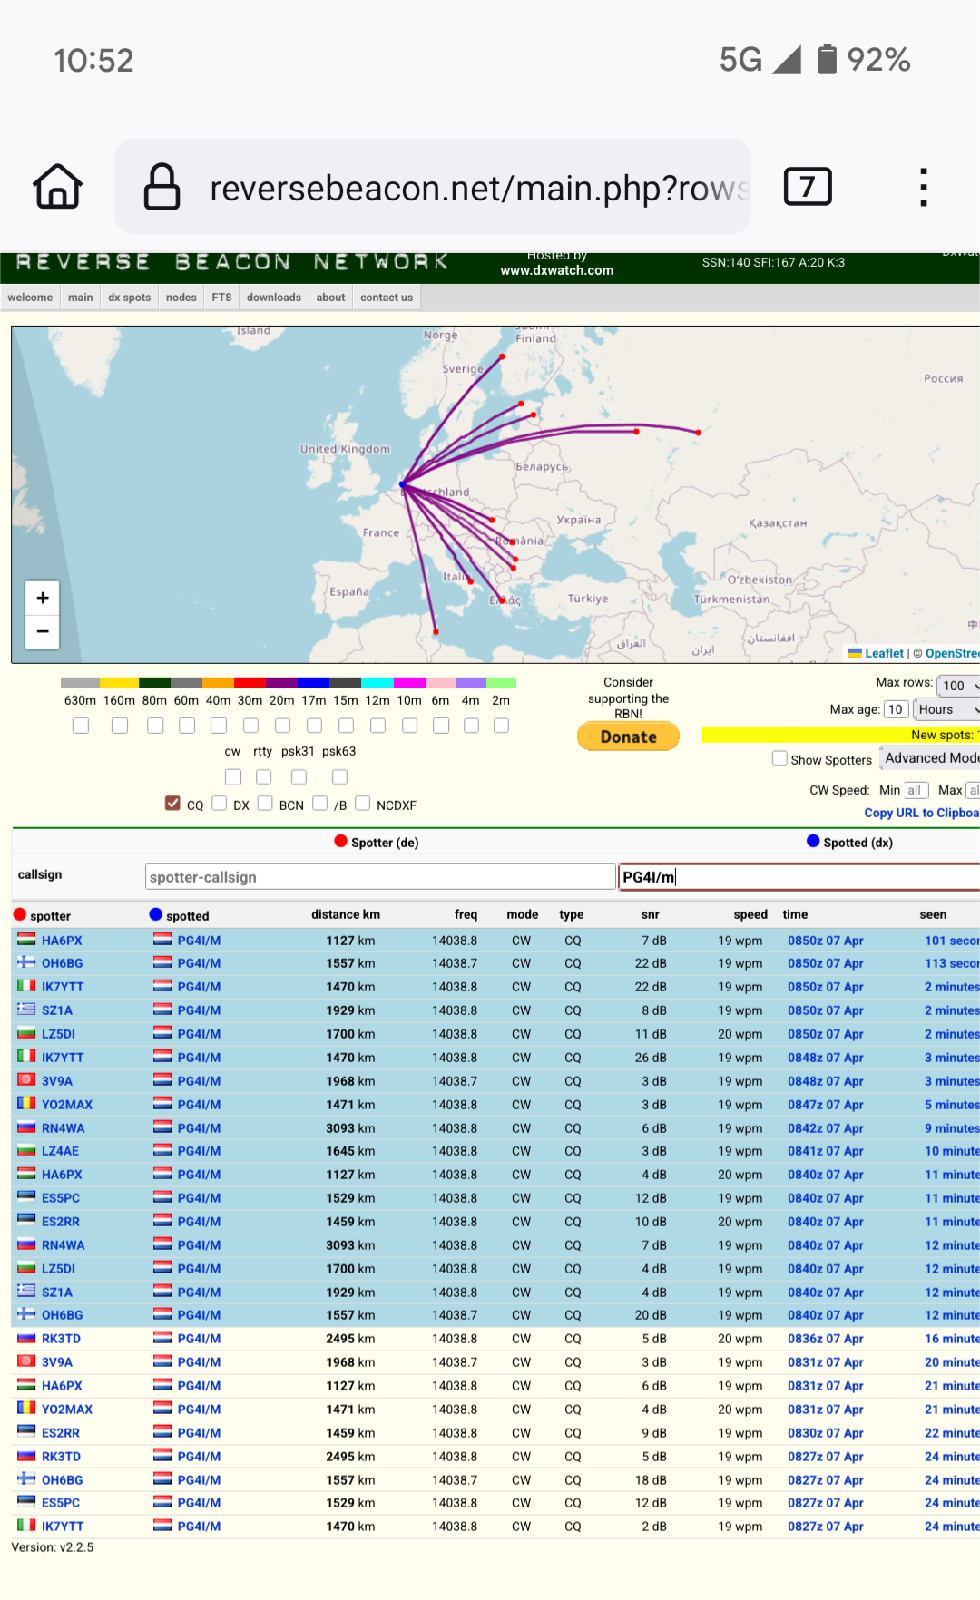Open the reversebeacon.net address bar

(x=432, y=186)
